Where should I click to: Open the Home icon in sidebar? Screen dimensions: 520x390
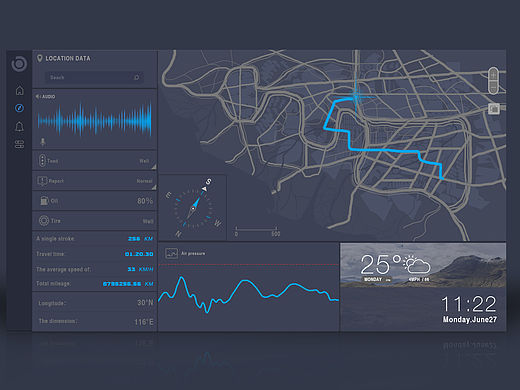pyautogui.click(x=20, y=90)
